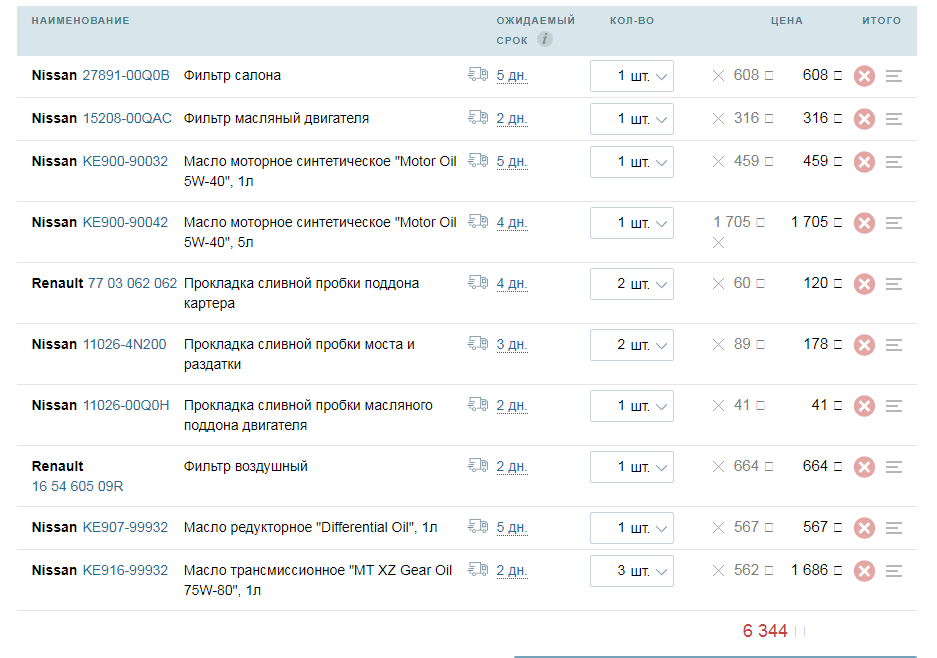Click the Итого column header

point(881,21)
